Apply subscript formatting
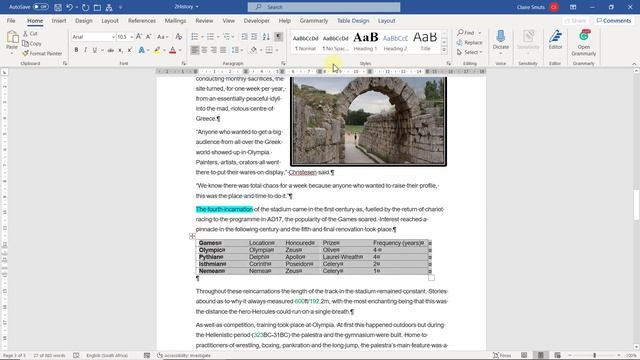640x360 pixels. [x=120, y=50]
